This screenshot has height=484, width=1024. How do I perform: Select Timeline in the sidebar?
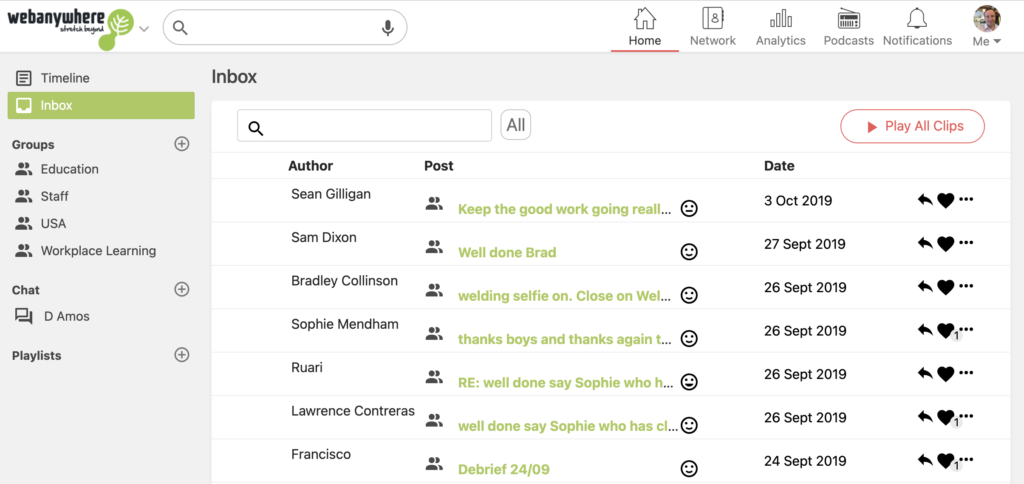point(65,78)
